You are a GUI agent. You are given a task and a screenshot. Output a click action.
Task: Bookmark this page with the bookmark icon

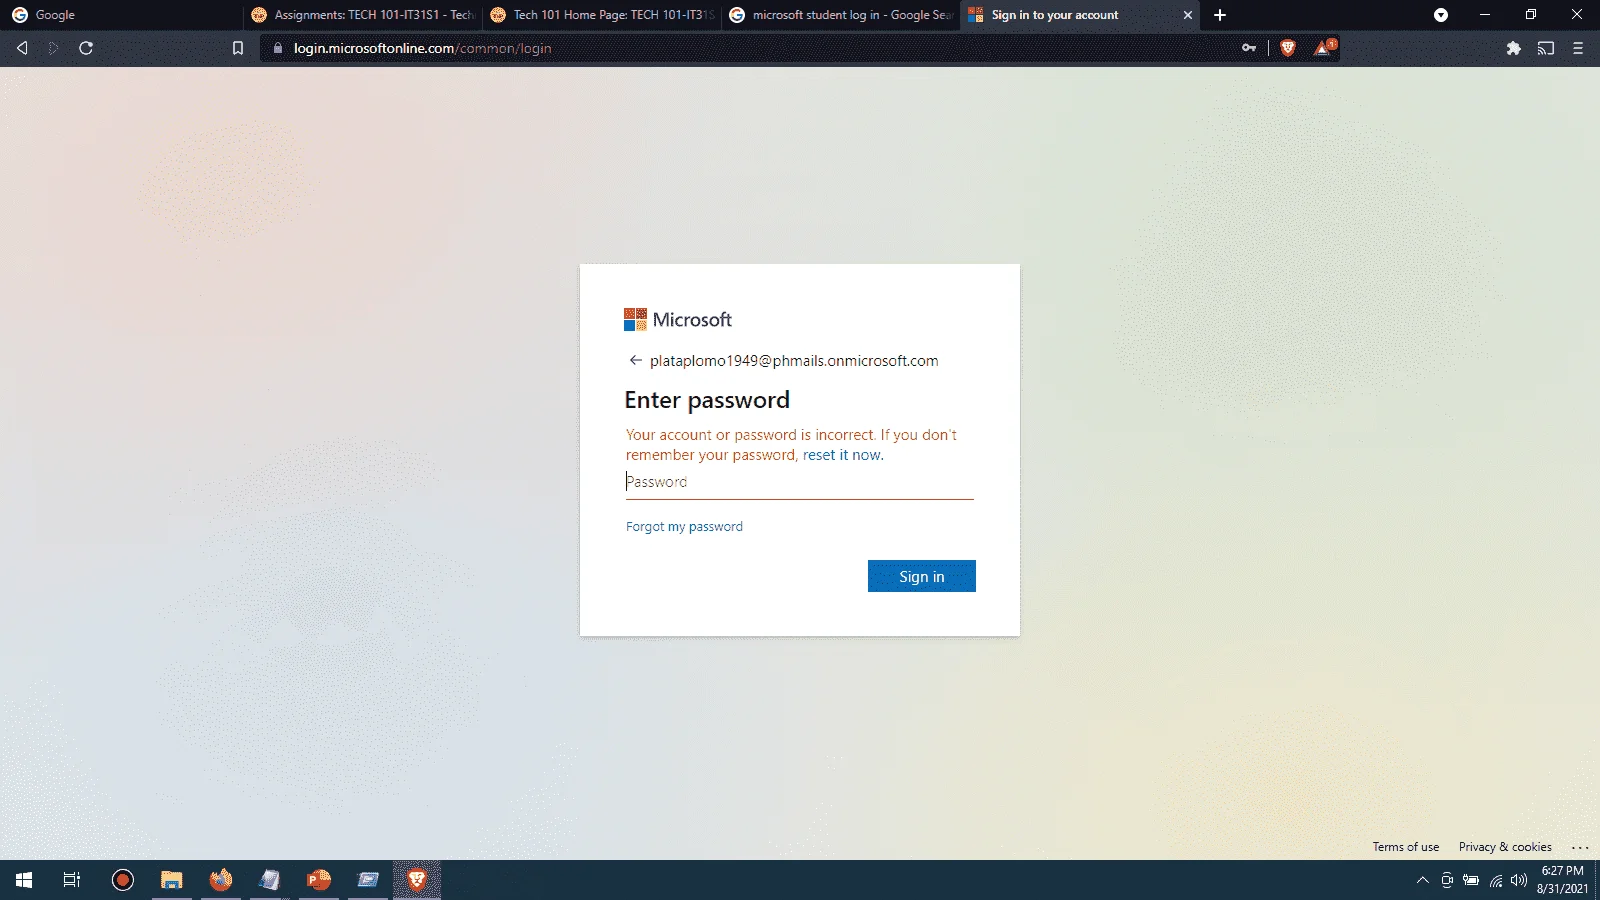(238, 48)
